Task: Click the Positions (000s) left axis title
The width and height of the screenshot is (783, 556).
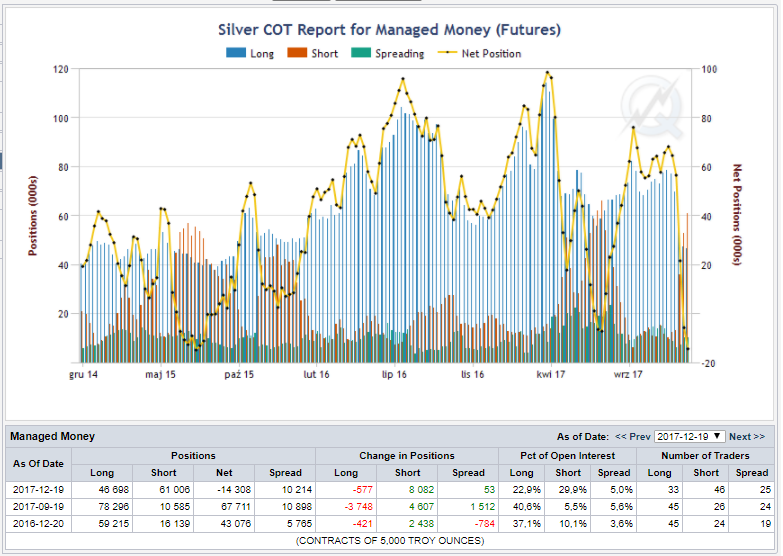Action: tap(33, 216)
